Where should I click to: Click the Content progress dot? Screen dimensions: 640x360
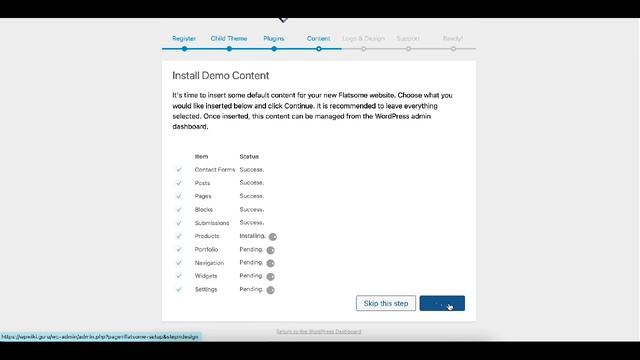point(319,49)
